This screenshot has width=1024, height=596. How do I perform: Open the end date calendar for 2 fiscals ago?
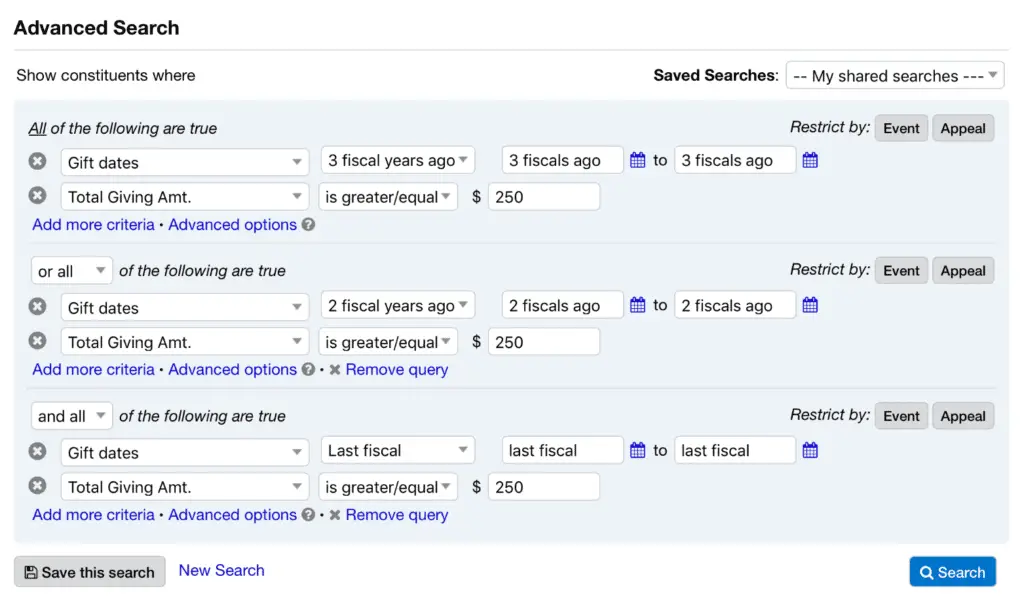(810, 305)
